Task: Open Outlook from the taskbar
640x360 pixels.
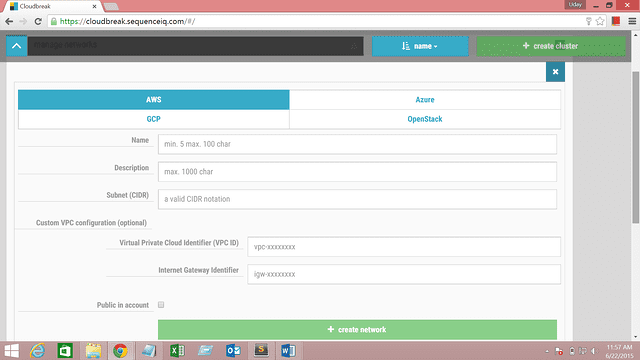Action: 233,351
